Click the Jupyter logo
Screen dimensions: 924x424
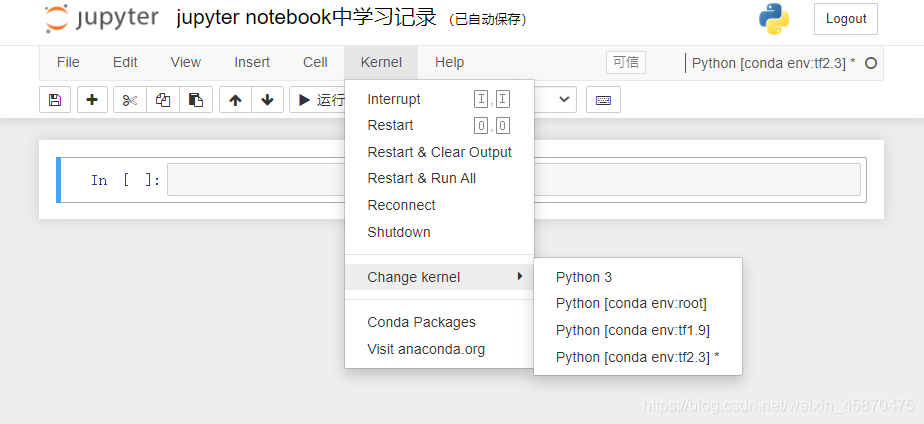[102, 18]
